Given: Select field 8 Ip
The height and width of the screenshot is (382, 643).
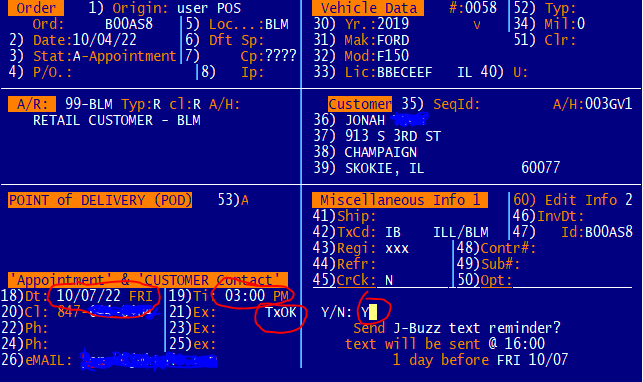Looking at the screenshot, I should point(232,72).
